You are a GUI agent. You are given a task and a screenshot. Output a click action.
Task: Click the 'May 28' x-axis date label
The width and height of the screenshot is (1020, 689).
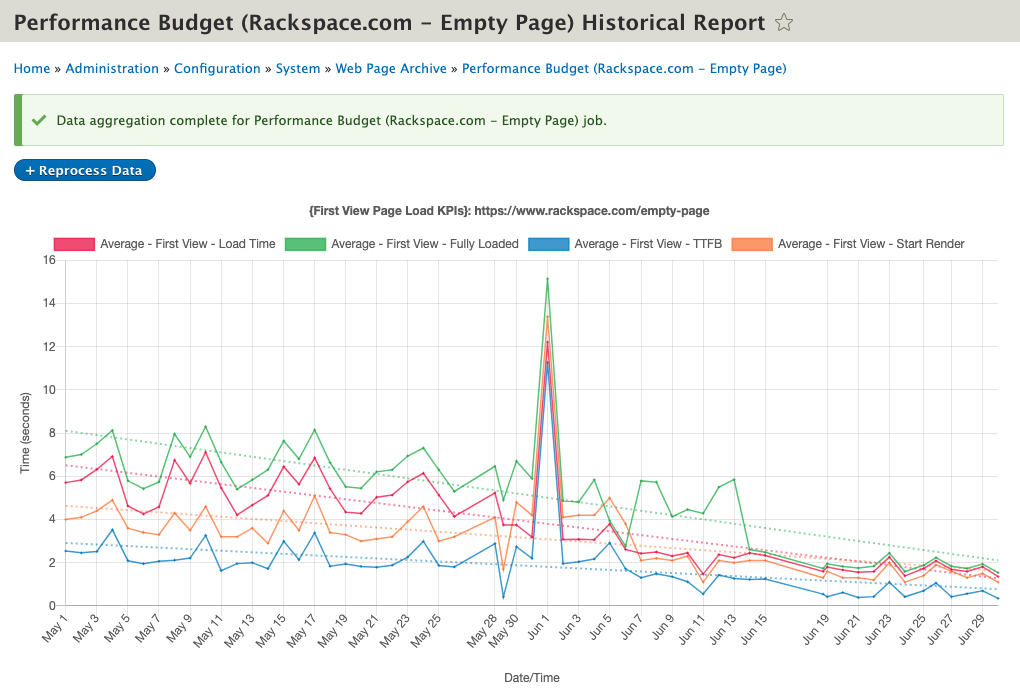pos(482,630)
